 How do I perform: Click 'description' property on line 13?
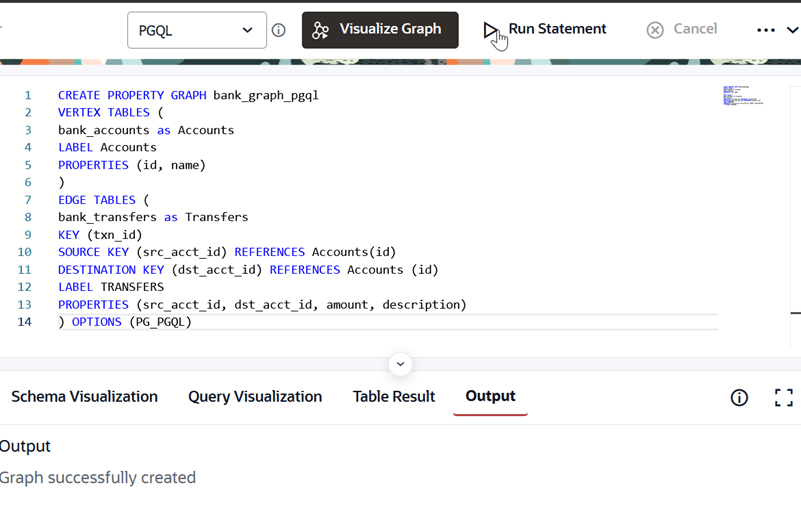[421, 305]
